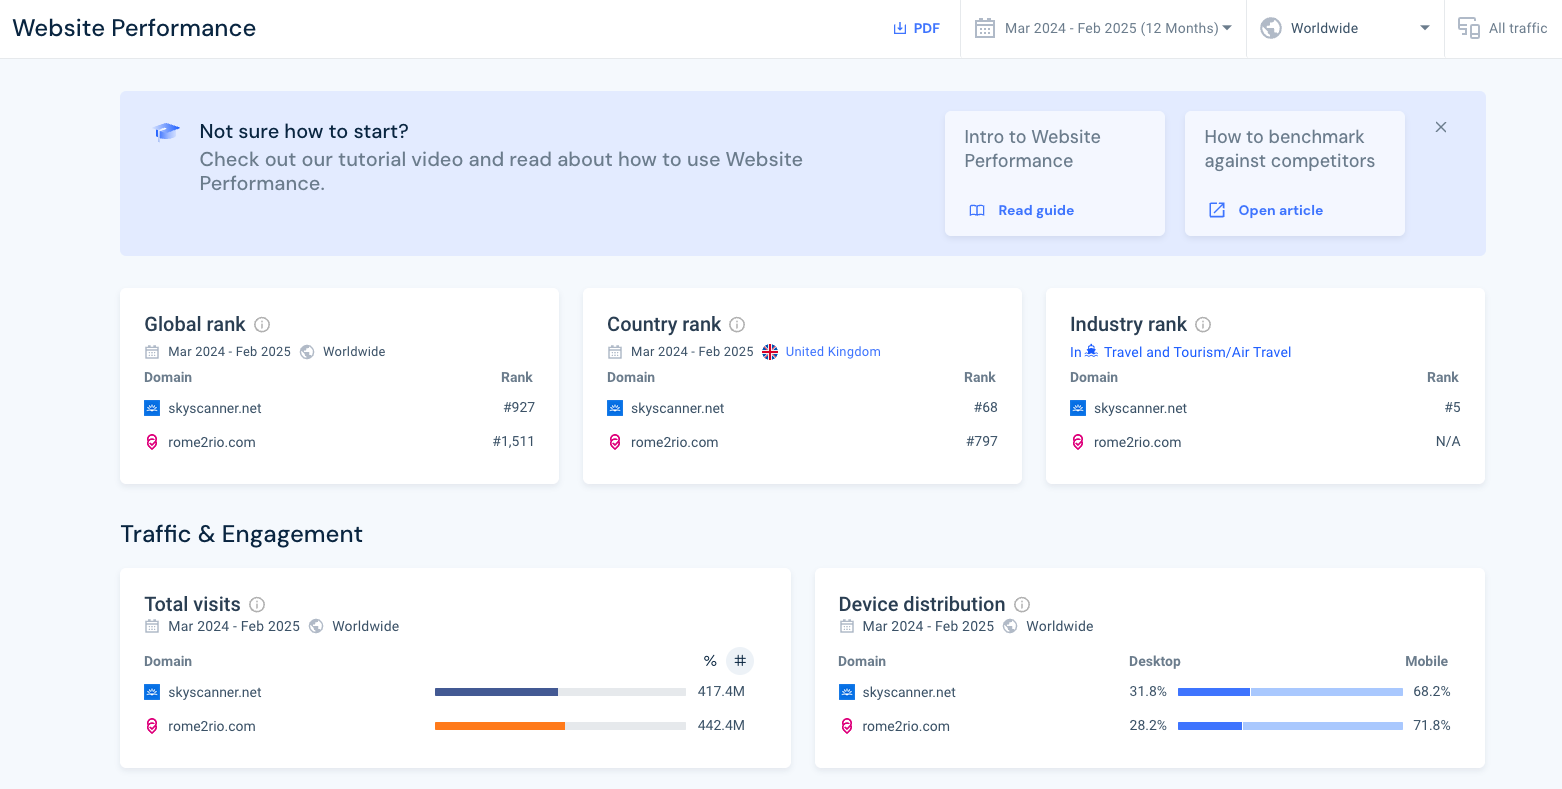Click the info icon beside Global rank
This screenshot has width=1562, height=789.
click(262, 324)
